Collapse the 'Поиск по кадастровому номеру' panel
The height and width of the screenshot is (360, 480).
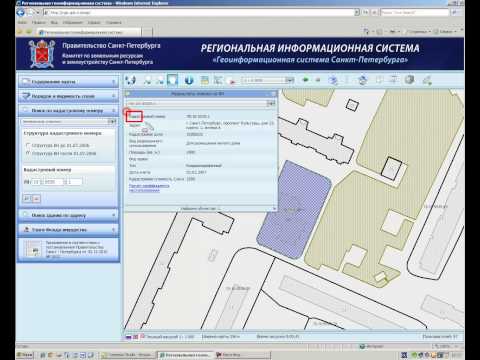[x=68, y=110]
